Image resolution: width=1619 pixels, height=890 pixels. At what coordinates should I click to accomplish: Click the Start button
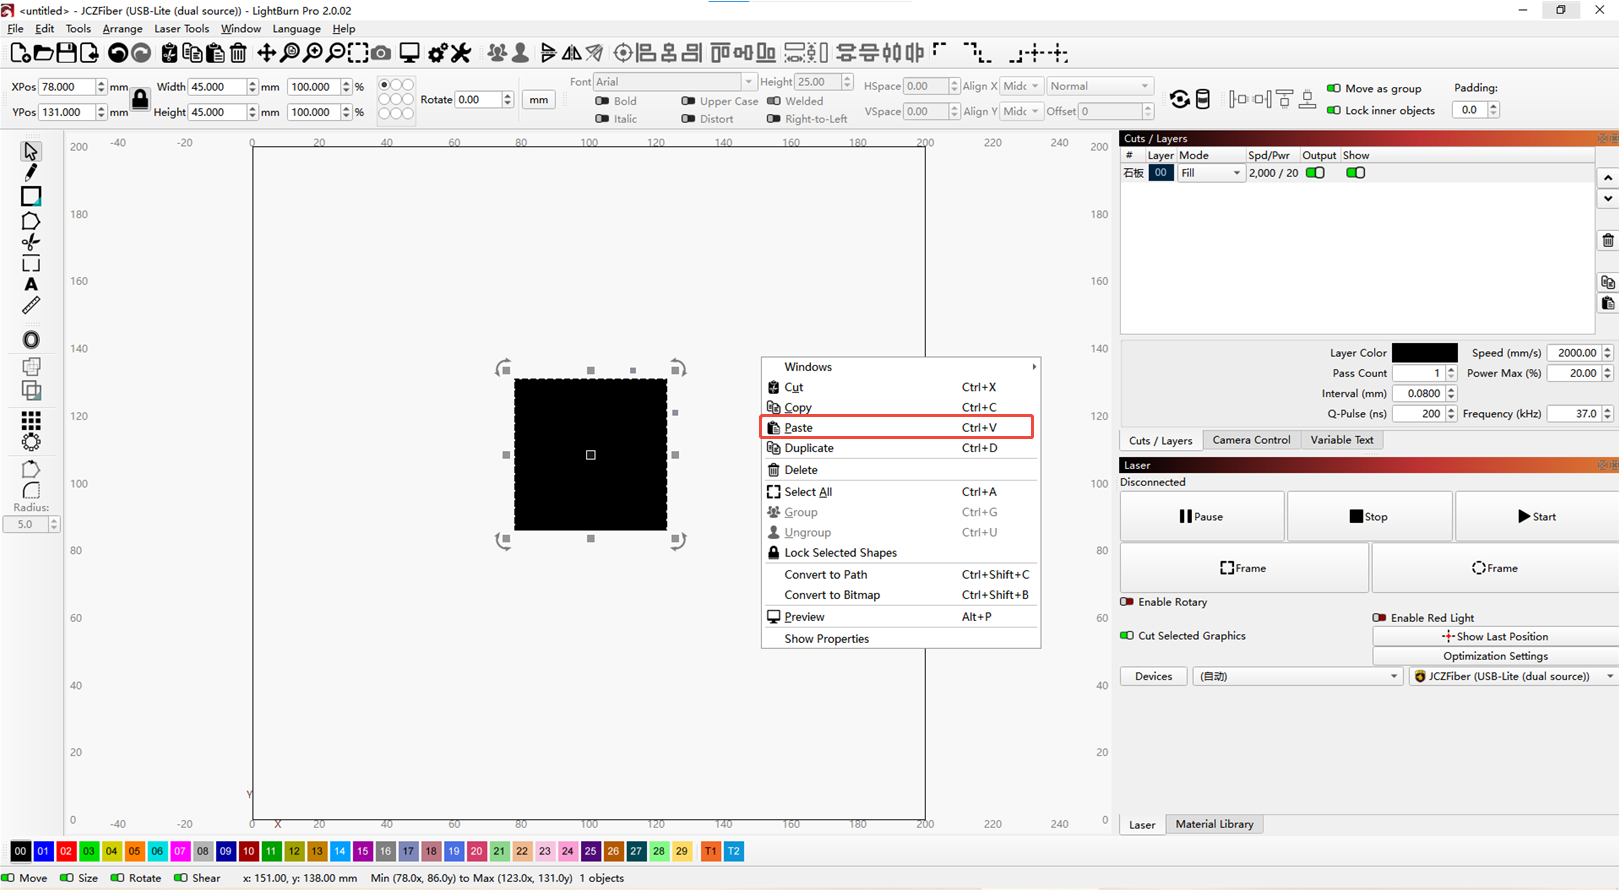(x=1536, y=517)
